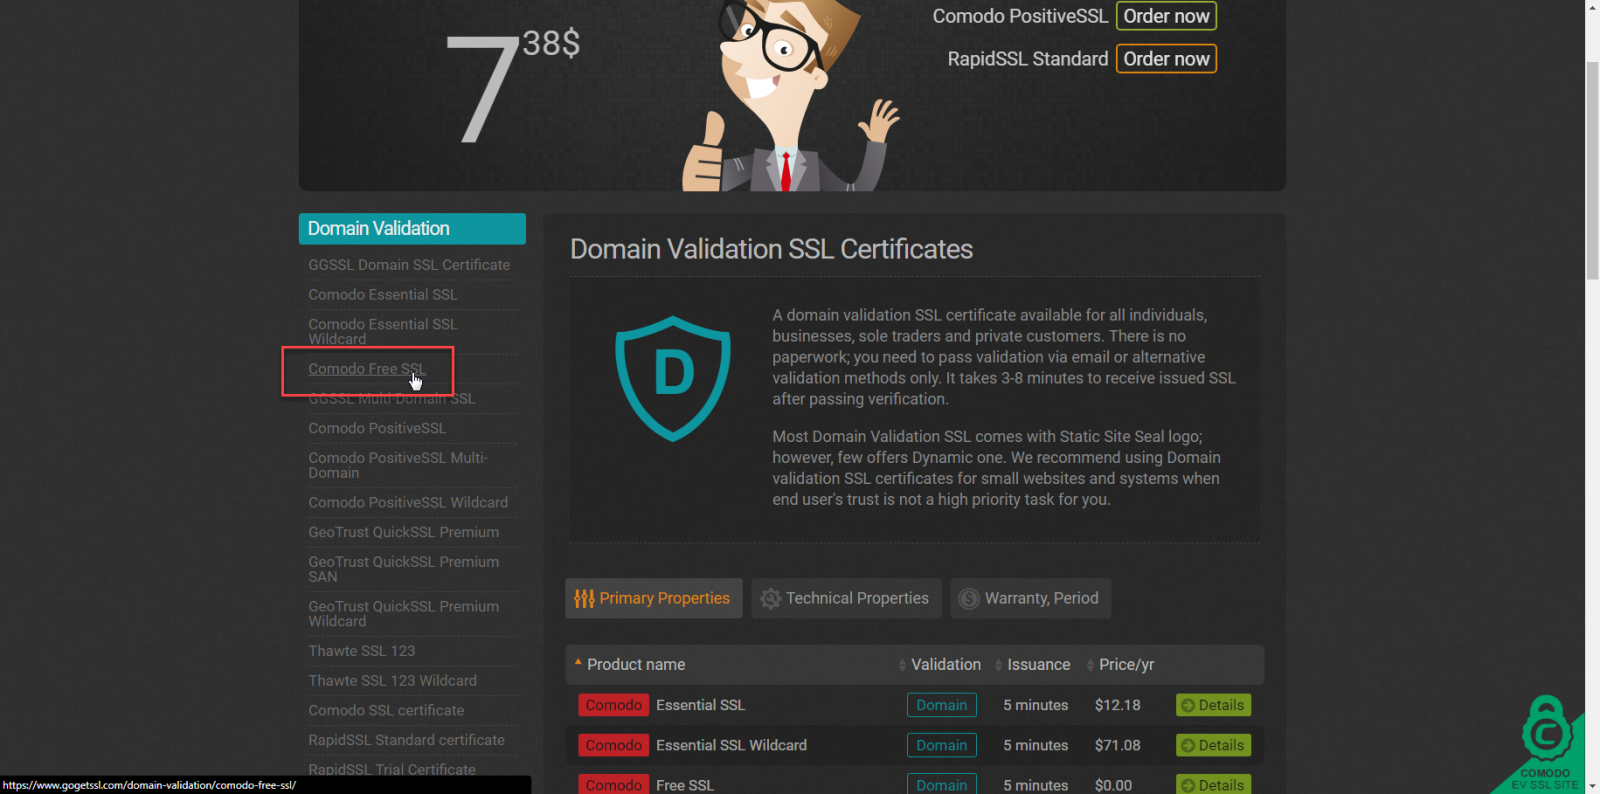Screen dimensions: 1600x794
Task: Open Comodo PositiveSSL Multi-Domain link
Action: coord(398,465)
